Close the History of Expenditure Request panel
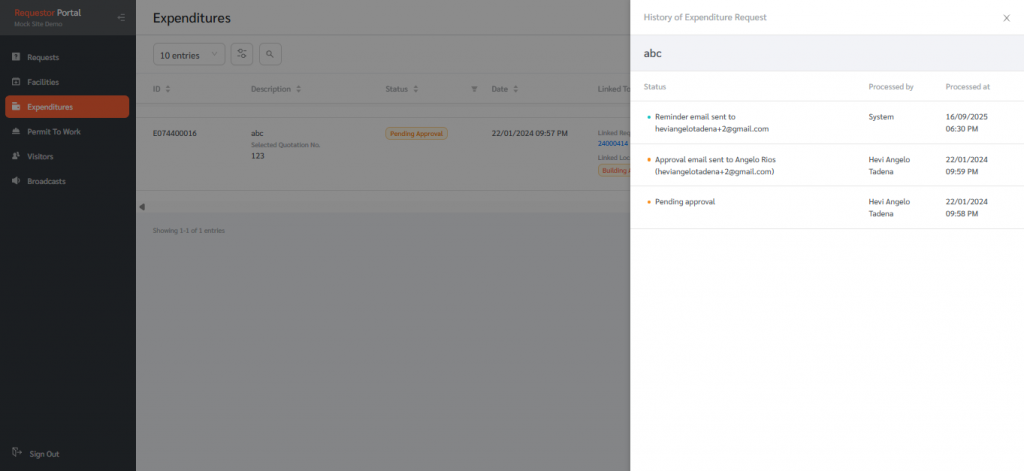Viewport: 1024px width, 471px height. (x=1006, y=18)
